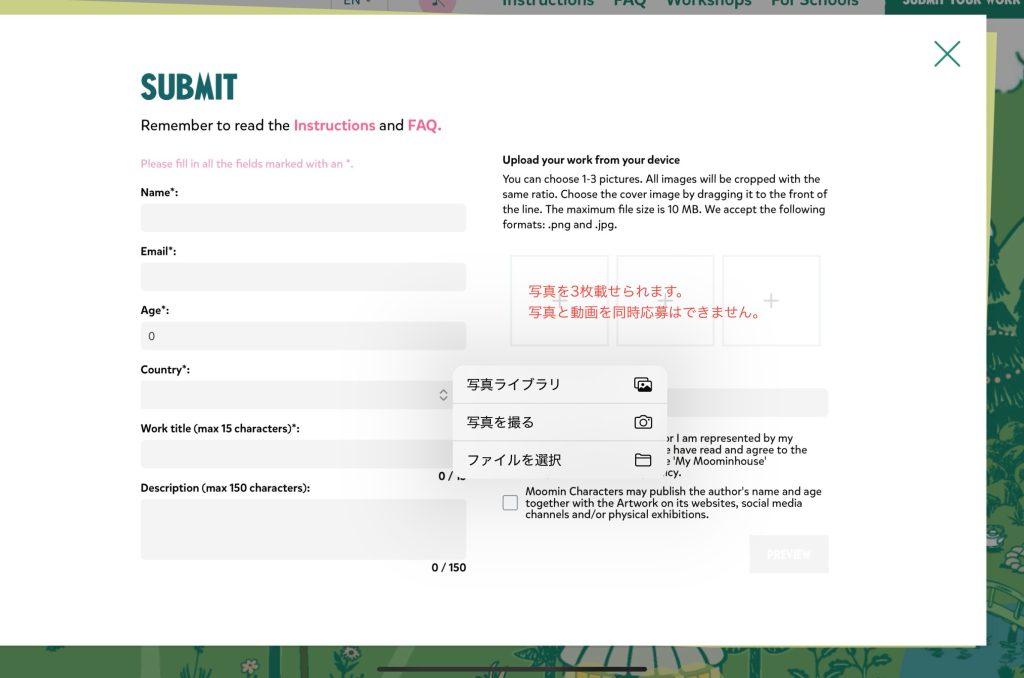Click the plus in the third upload slot

click(771, 301)
